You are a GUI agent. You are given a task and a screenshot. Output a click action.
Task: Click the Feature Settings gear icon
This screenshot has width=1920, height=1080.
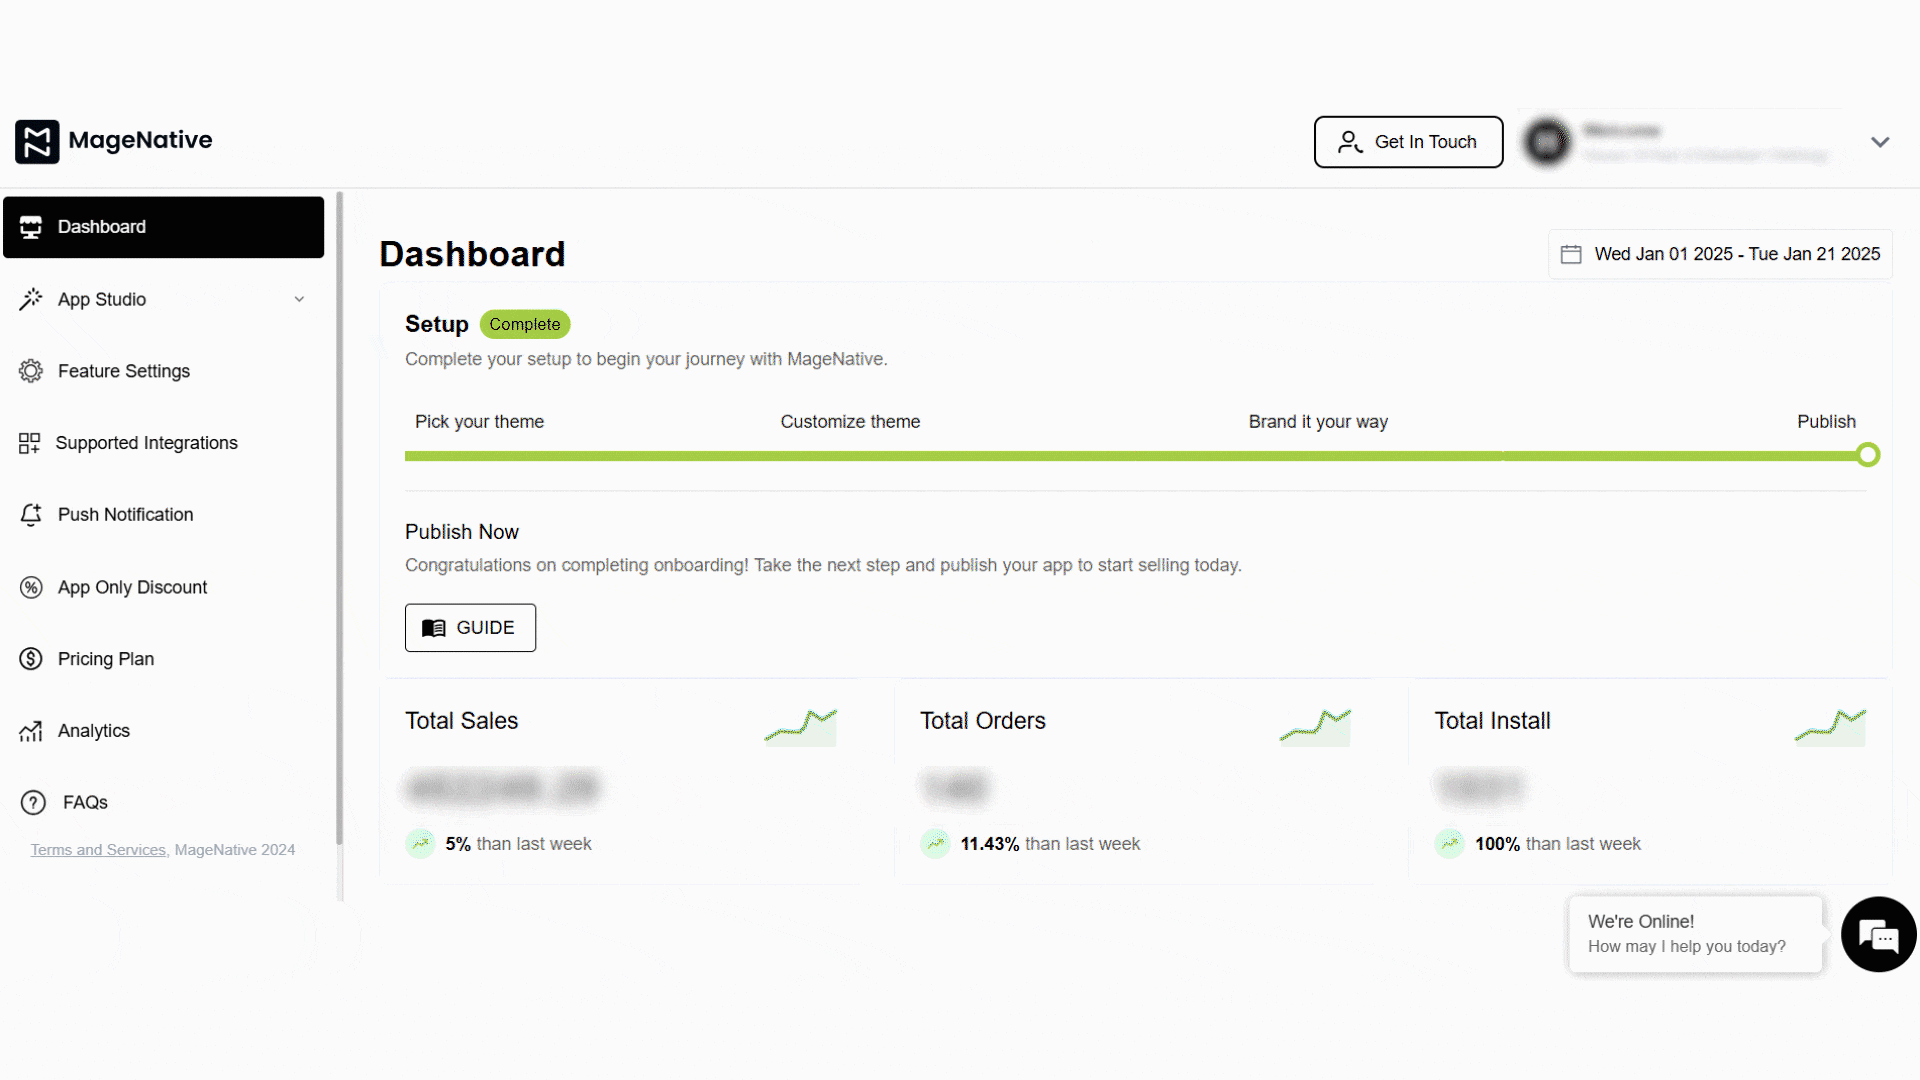(x=30, y=371)
